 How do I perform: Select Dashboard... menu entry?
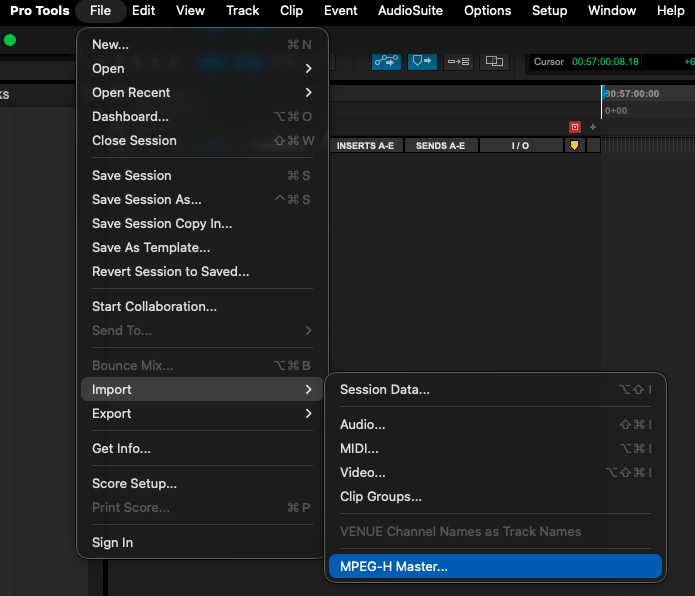click(x=202, y=117)
